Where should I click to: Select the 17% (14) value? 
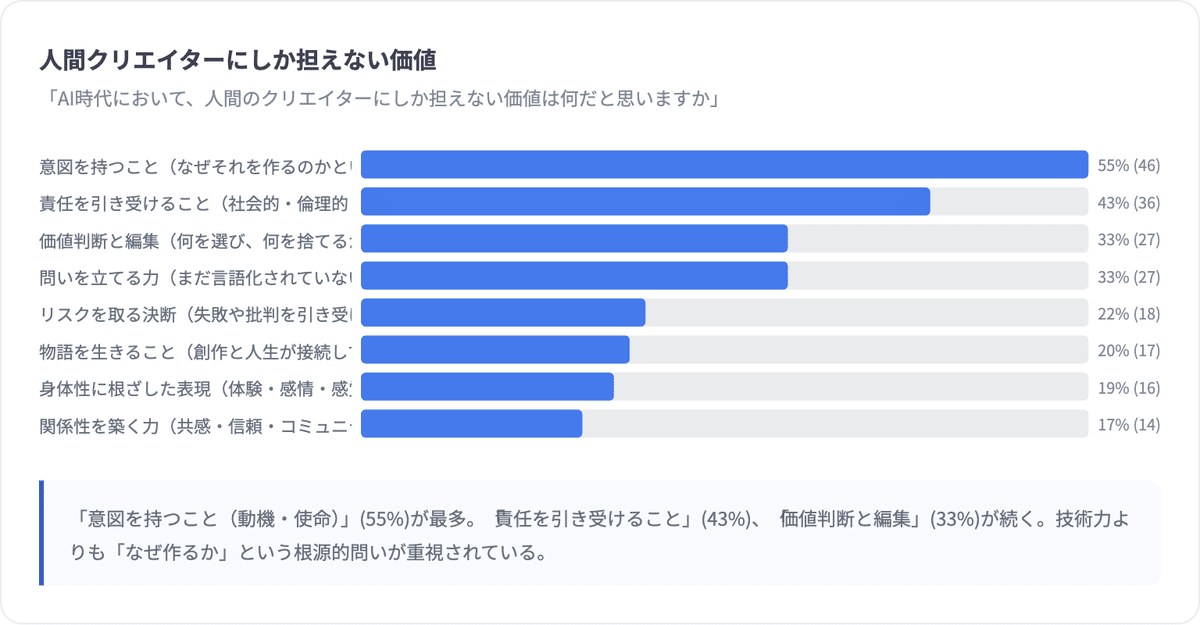(1128, 424)
